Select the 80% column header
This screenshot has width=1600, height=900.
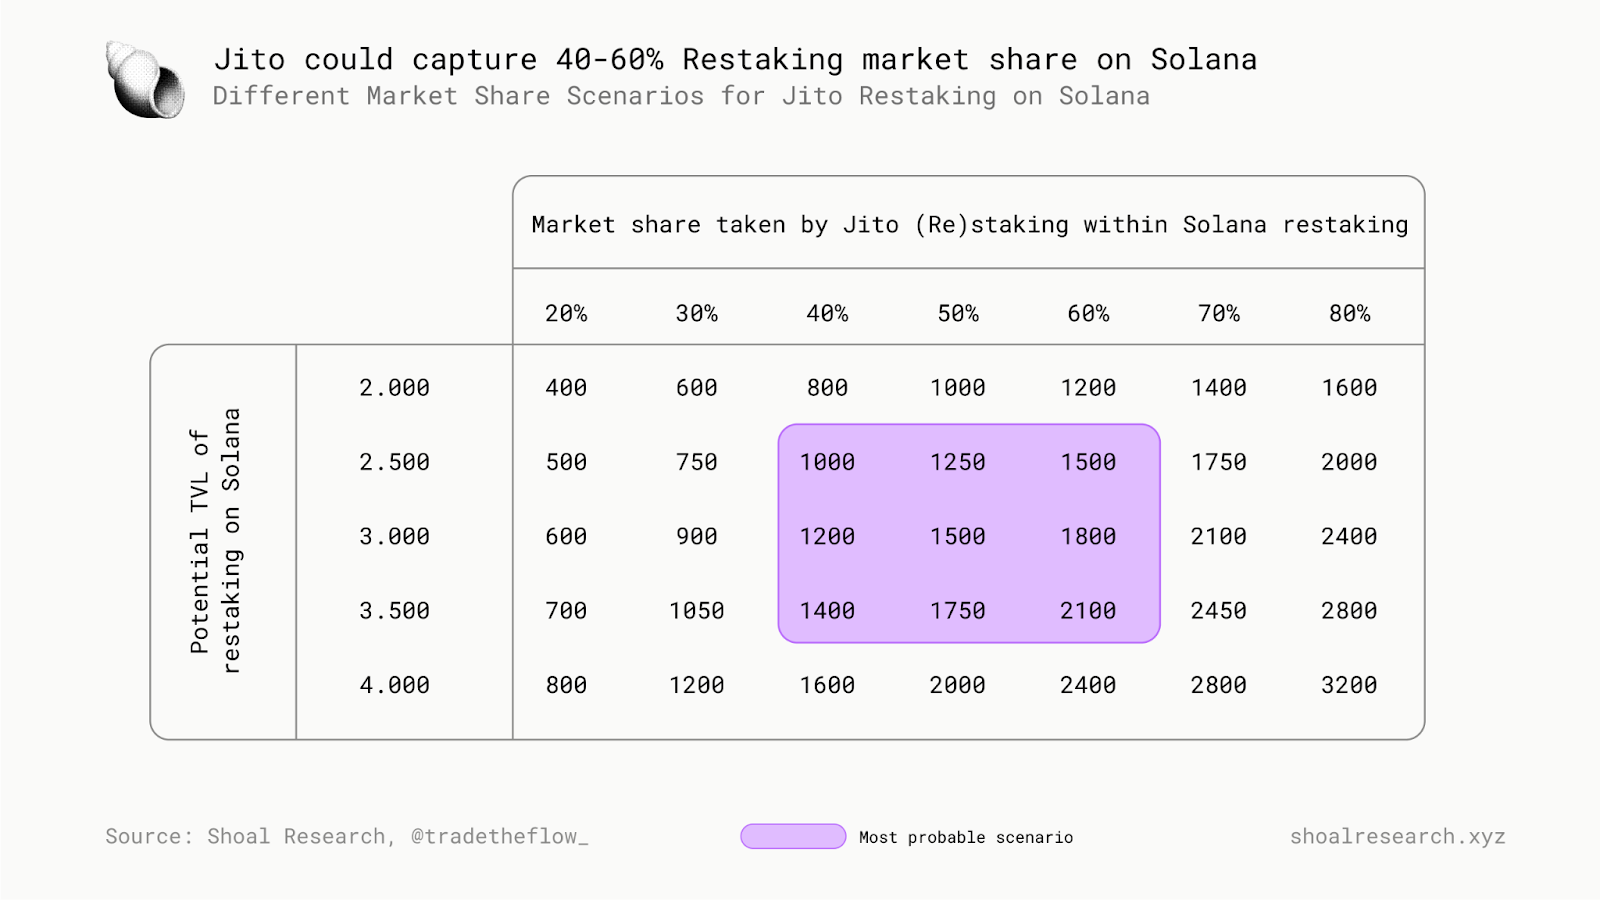click(1349, 314)
